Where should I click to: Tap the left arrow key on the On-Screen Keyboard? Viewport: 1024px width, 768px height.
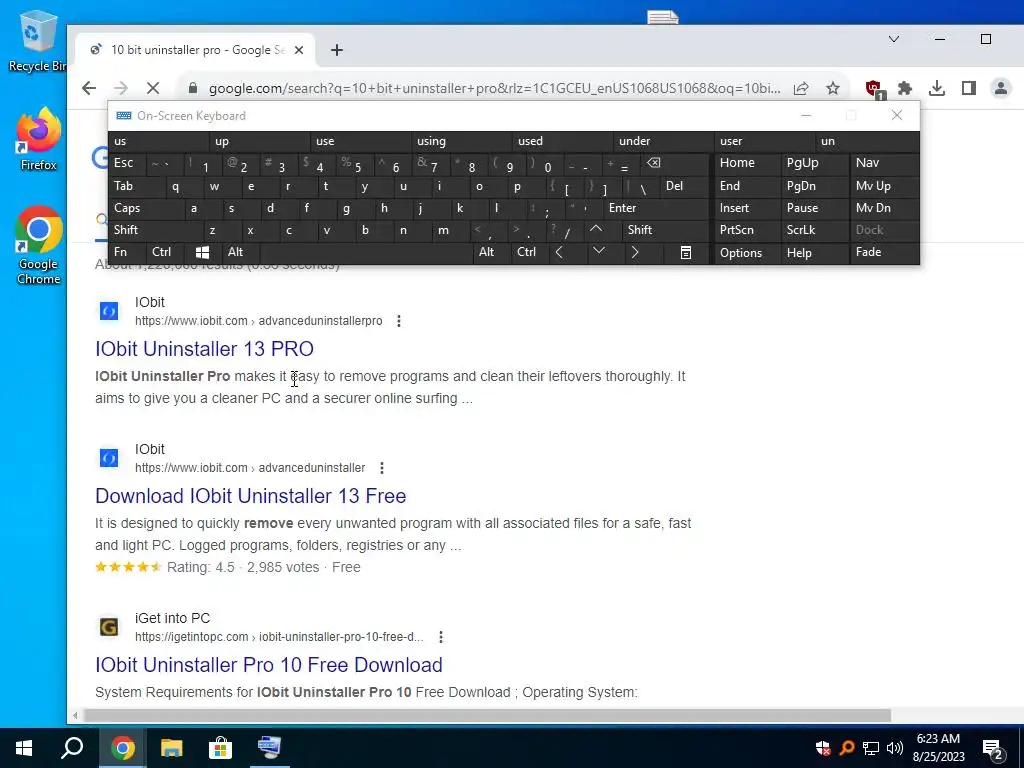click(559, 253)
